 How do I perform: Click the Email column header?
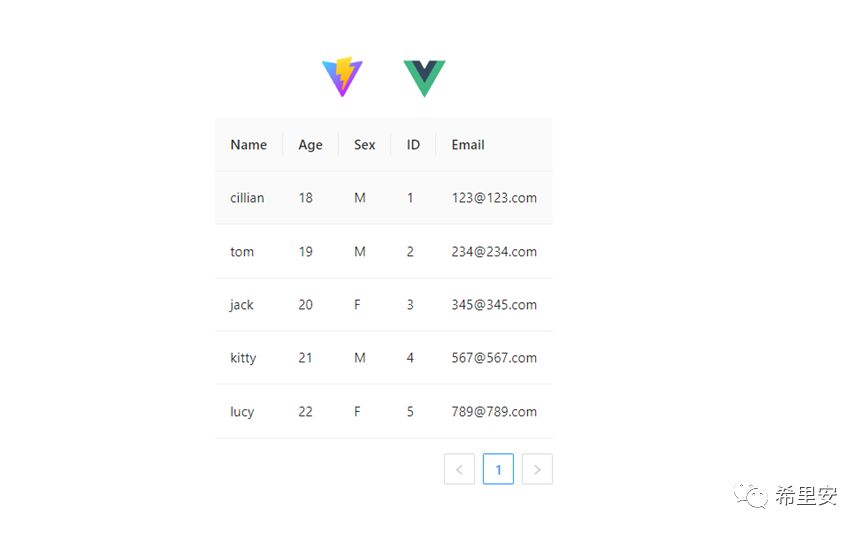coord(467,145)
